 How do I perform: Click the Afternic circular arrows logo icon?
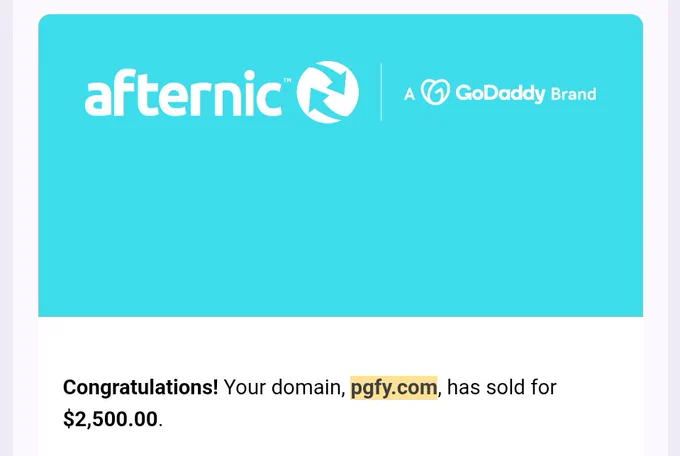click(x=327, y=92)
